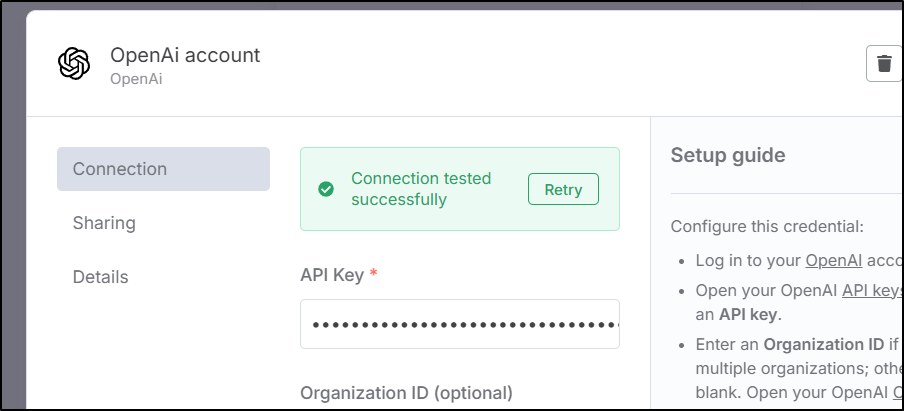Click the API Key field label
Image resolution: width=904 pixels, height=411 pixels.
(x=332, y=275)
